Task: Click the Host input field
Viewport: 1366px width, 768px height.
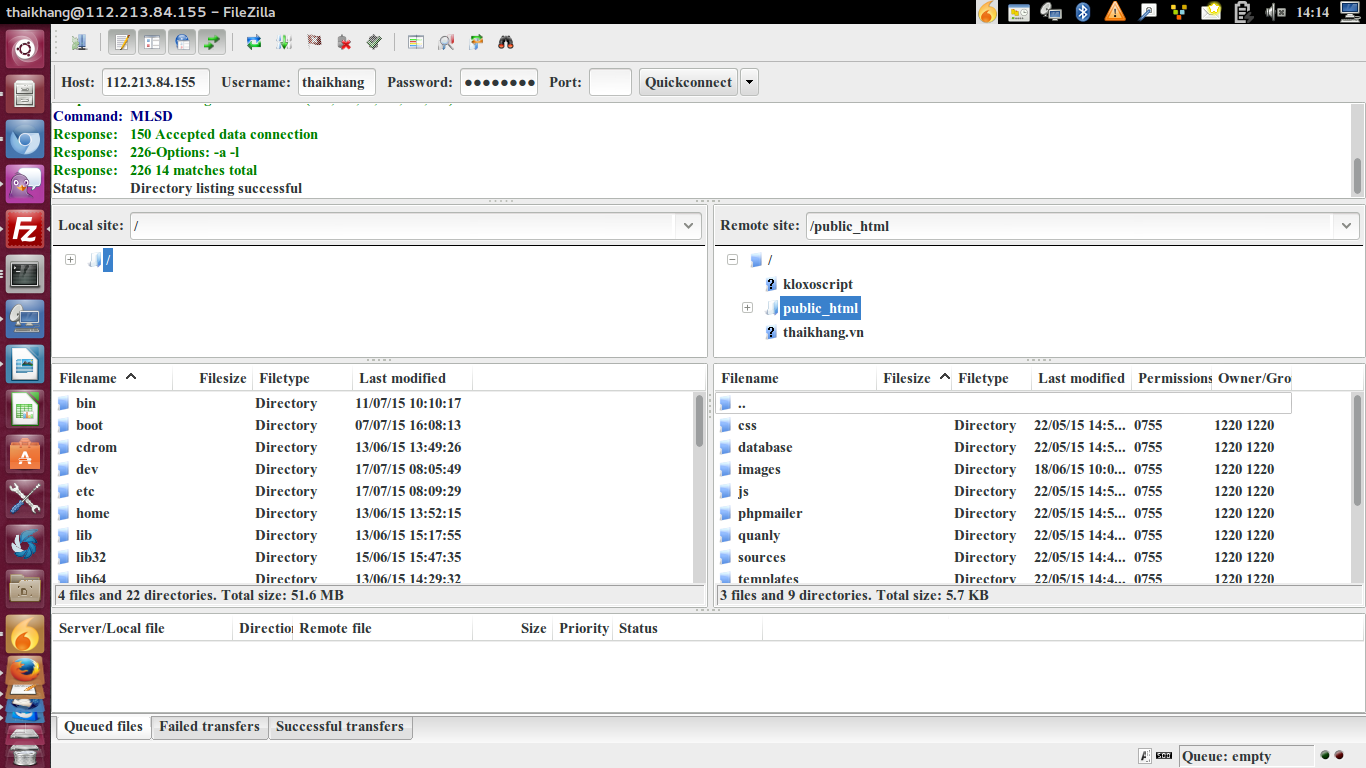Action: (x=156, y=82)
